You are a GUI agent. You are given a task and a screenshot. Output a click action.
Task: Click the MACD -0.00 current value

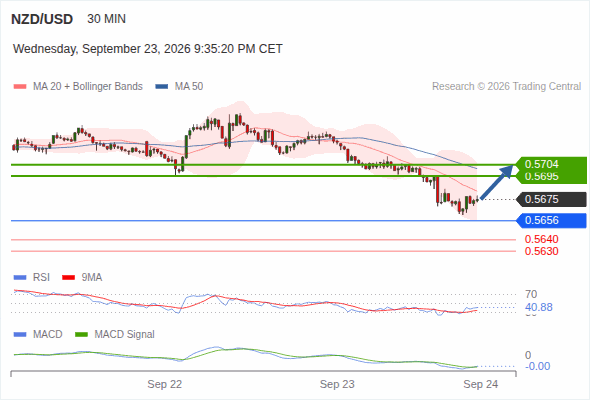[537, 366]
